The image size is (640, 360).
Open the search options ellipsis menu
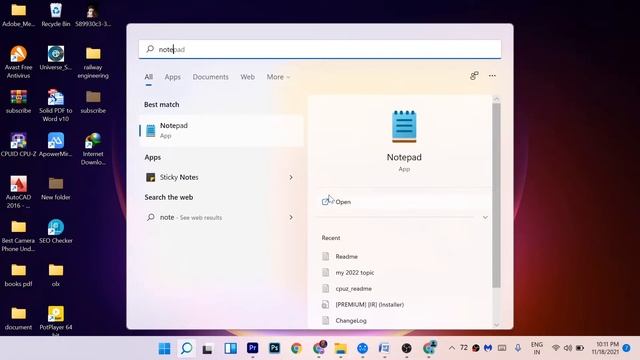(492, 76)
